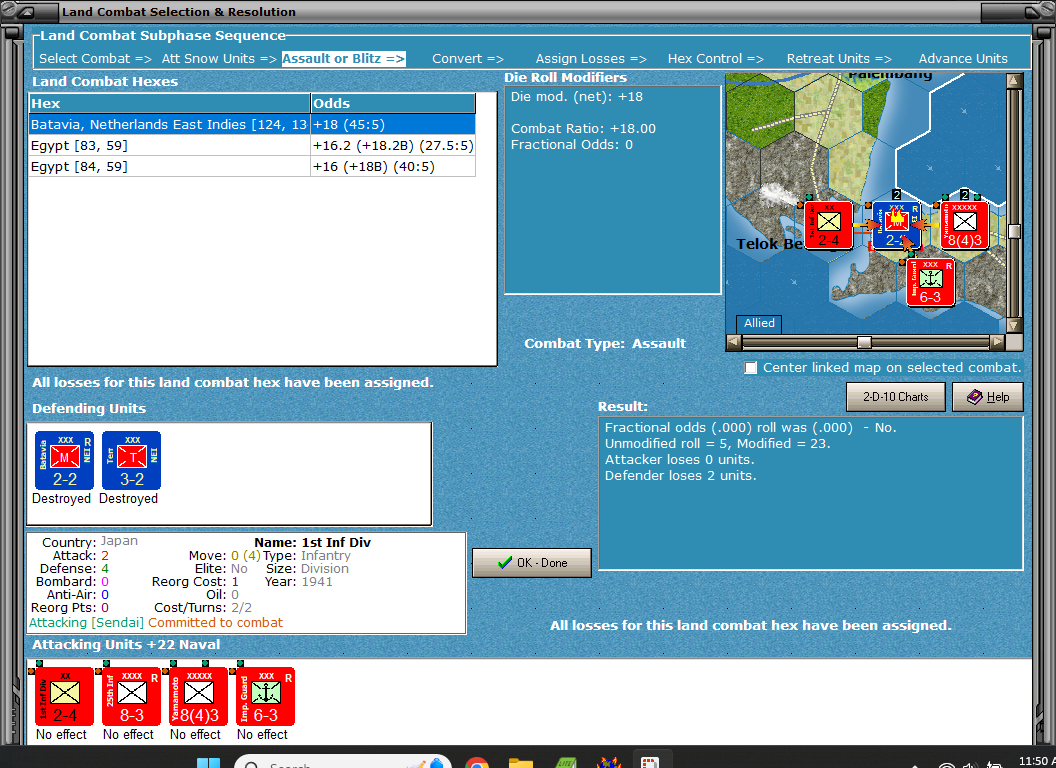Open the Windows Start menu
Image resolution: width=1056 pixels, height=768 pixels.
tap(208, 763)
